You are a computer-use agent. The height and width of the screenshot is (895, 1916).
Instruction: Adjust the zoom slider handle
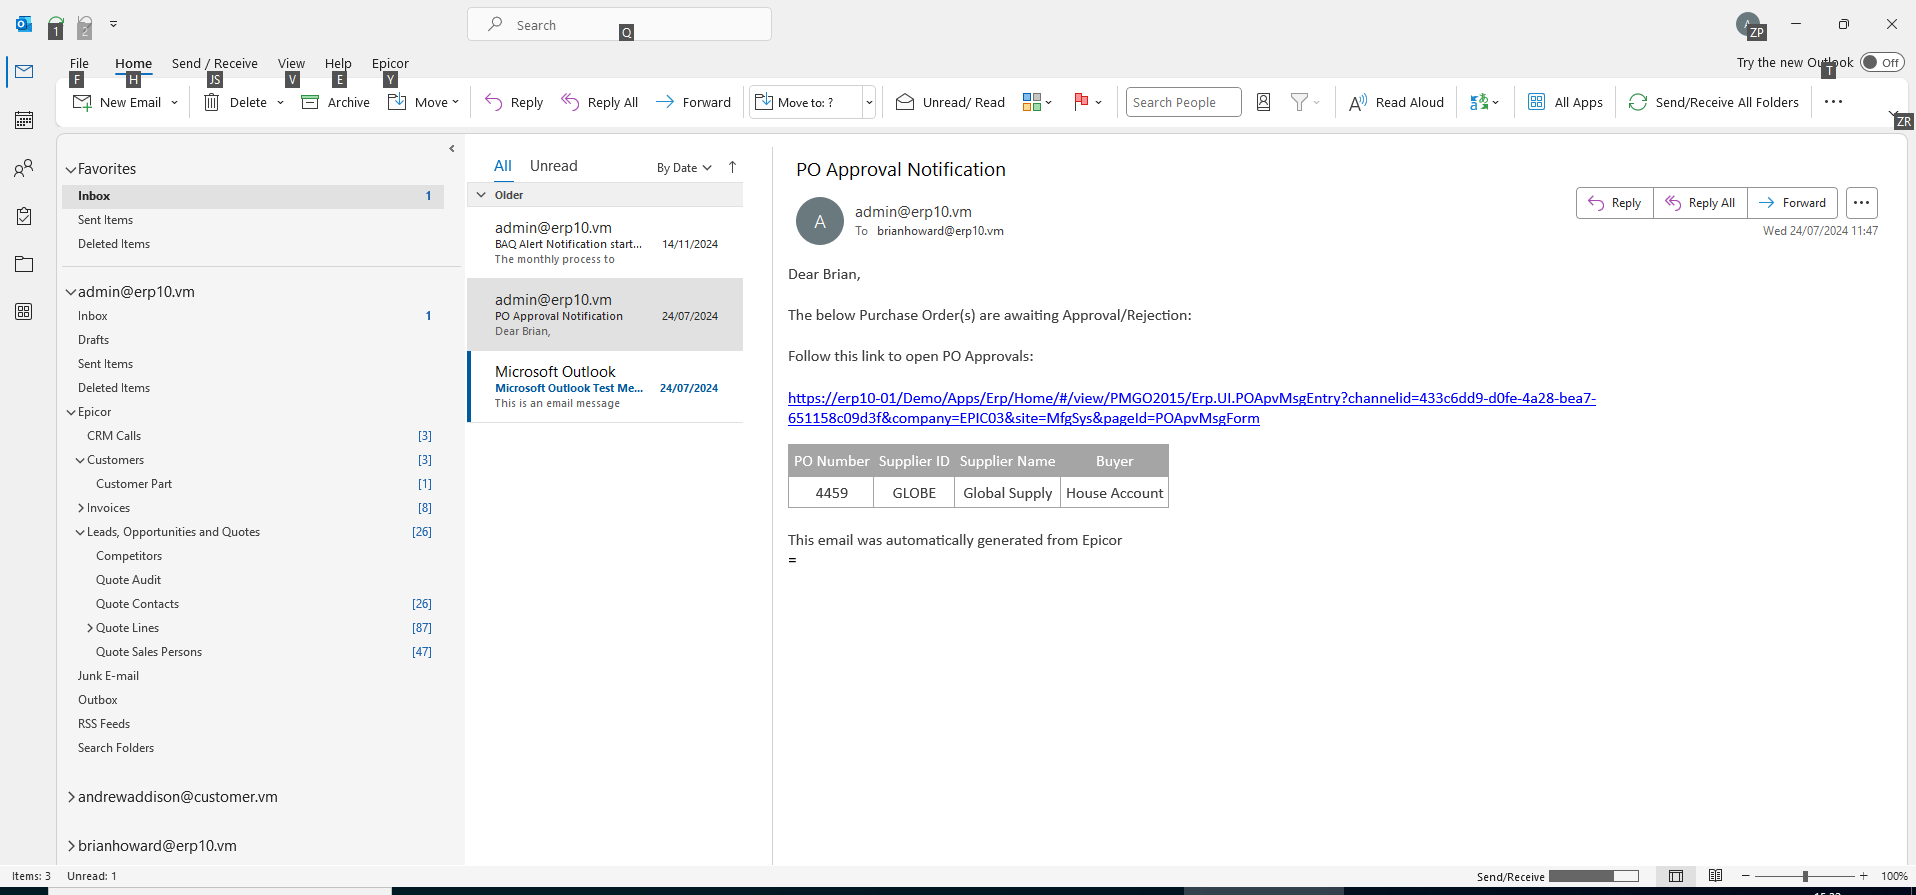[x=1805, y=876]
